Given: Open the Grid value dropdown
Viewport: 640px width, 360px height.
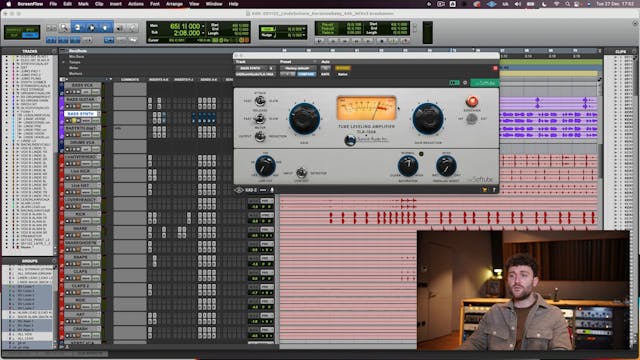Looking at the screenshot, I should 304,29.
